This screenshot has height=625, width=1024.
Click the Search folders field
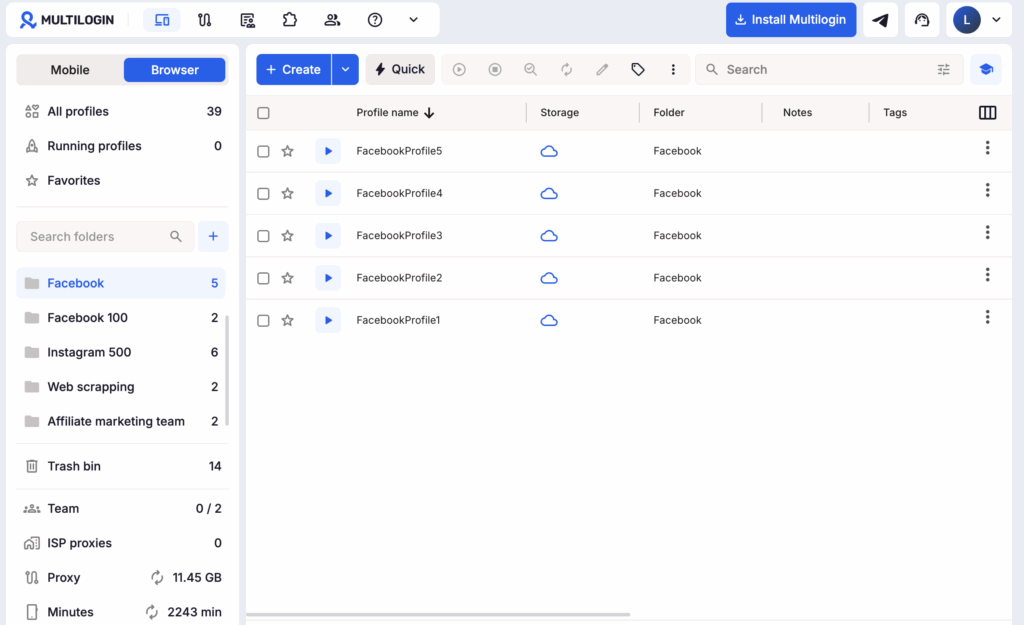(105, 236)
